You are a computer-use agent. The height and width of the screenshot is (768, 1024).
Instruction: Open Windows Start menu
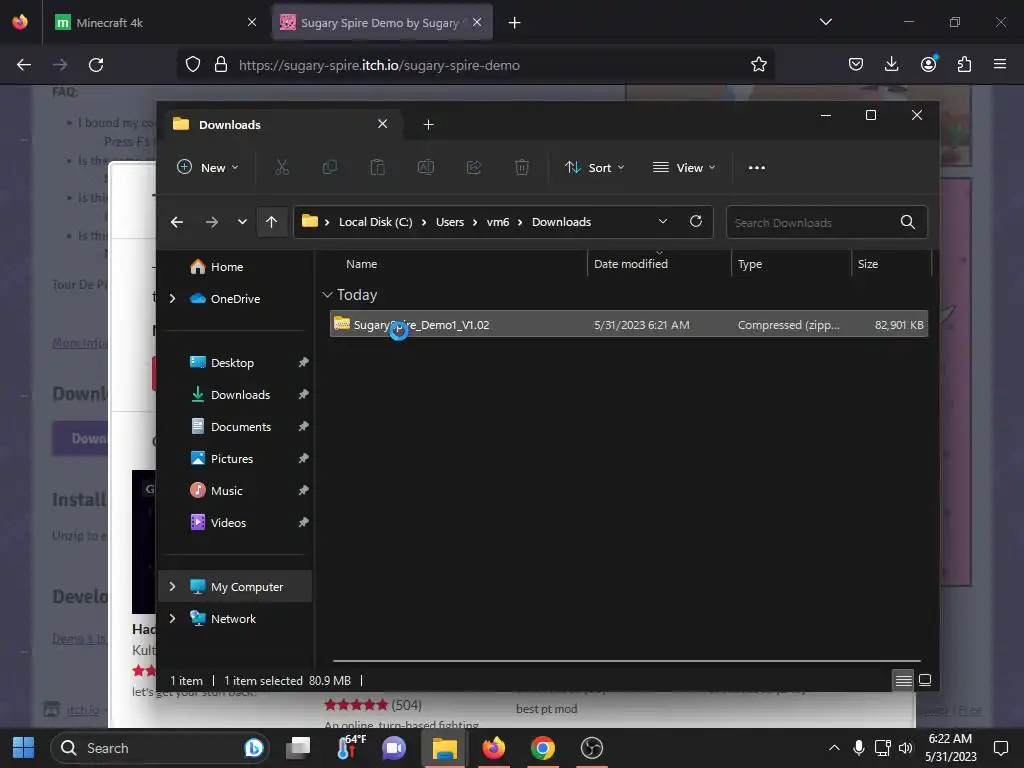click(x=24, y=748)
